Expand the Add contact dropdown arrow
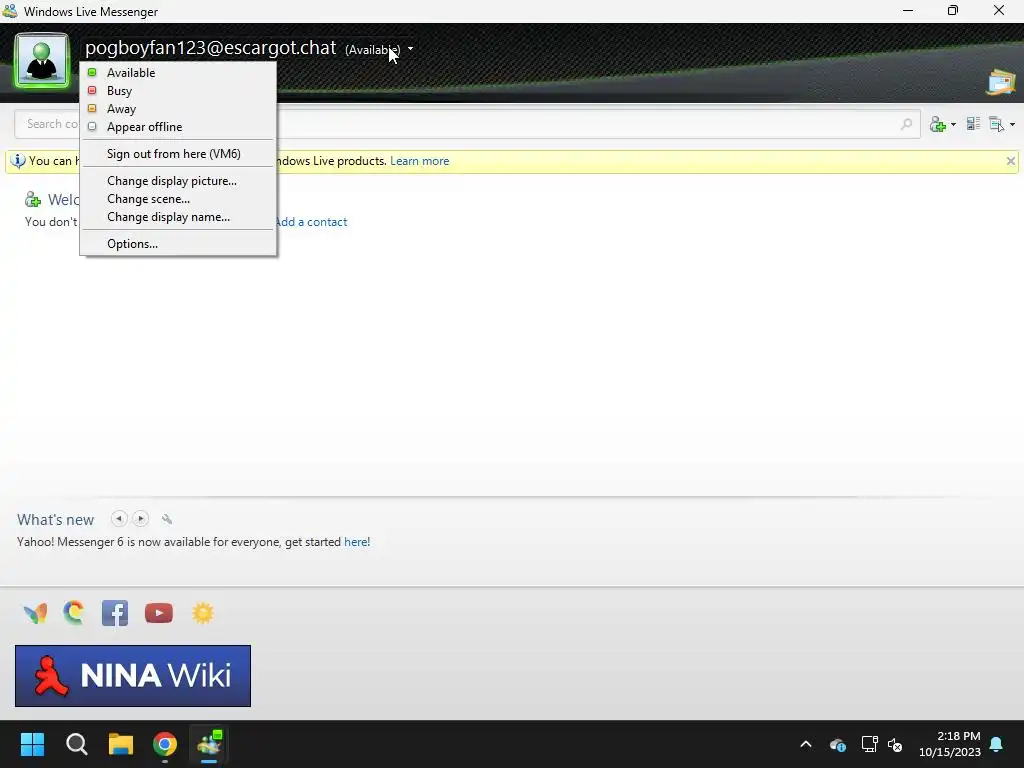The image size is (1024, 768). 953,124
